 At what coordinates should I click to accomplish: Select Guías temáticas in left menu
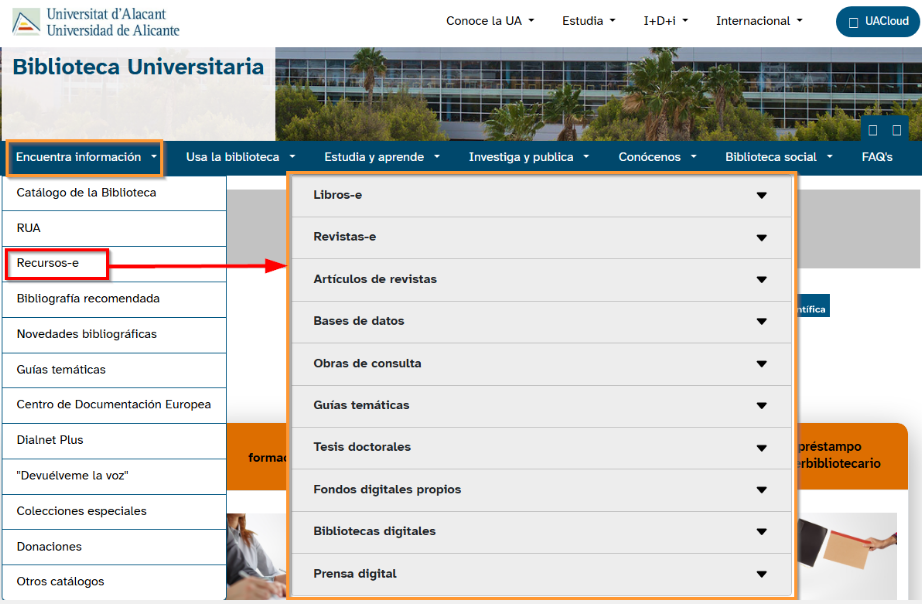(x=114, y=370)
